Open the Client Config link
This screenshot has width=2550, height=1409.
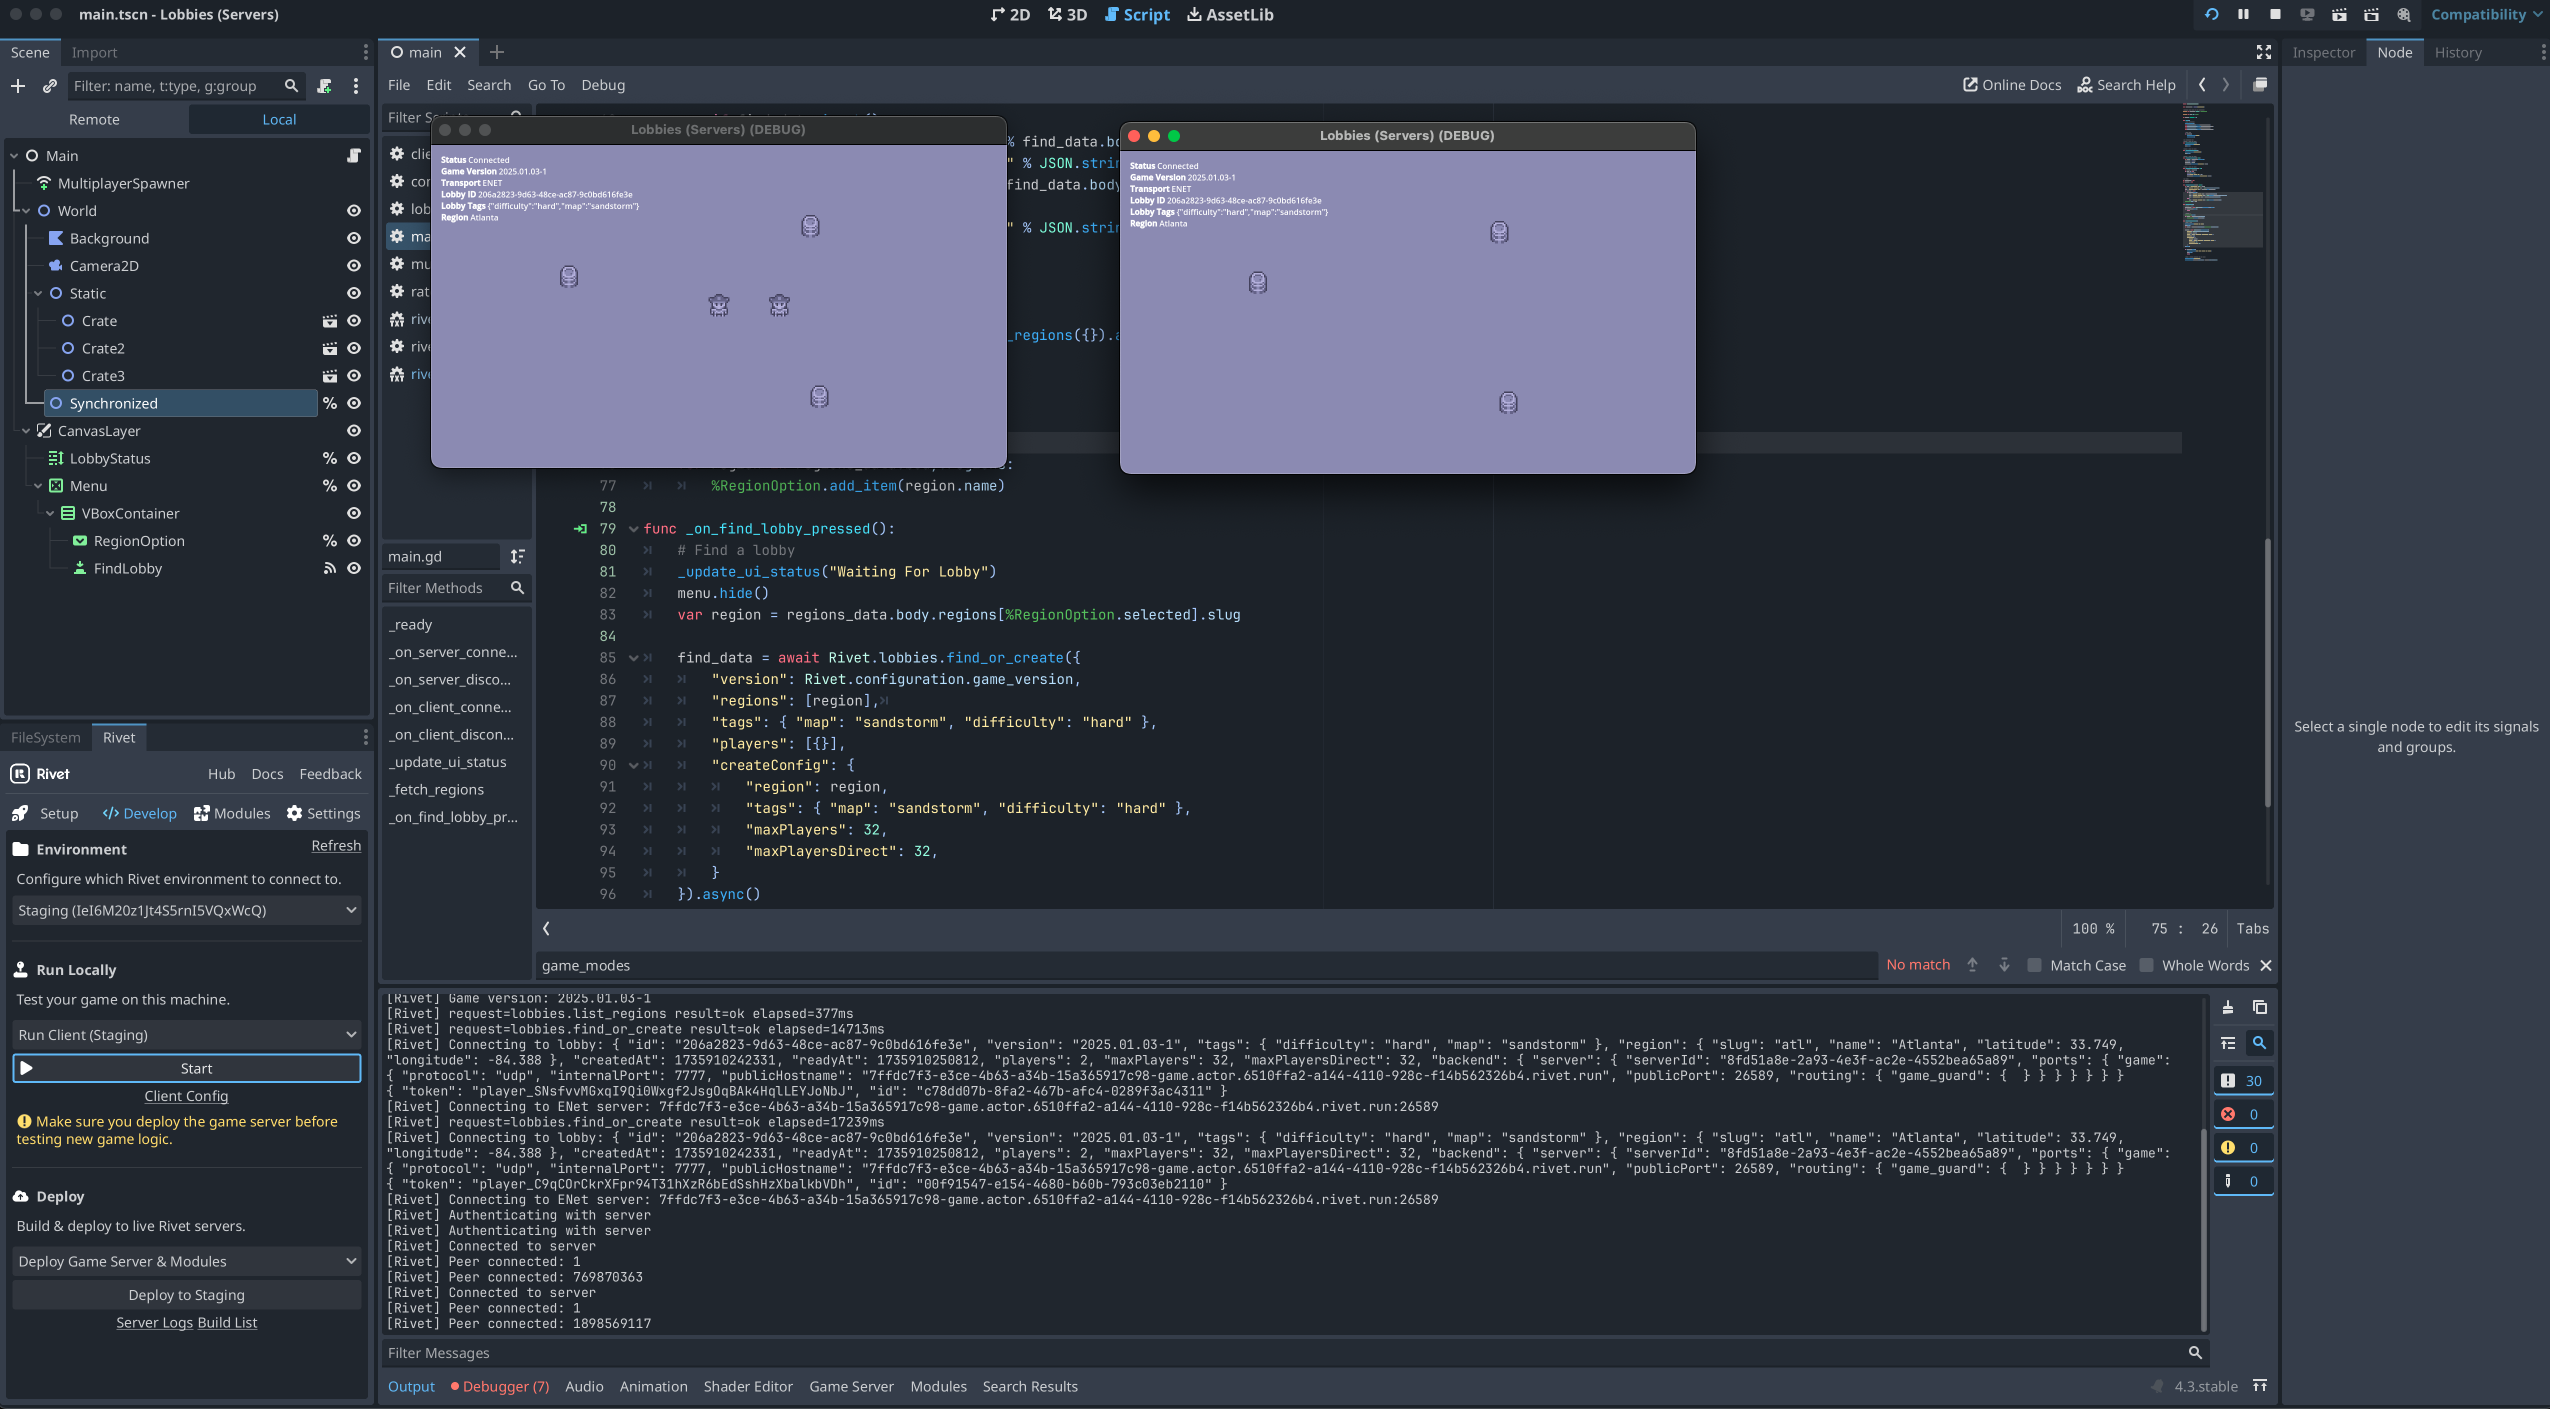pyautogui.click(x=186, y=1096)
